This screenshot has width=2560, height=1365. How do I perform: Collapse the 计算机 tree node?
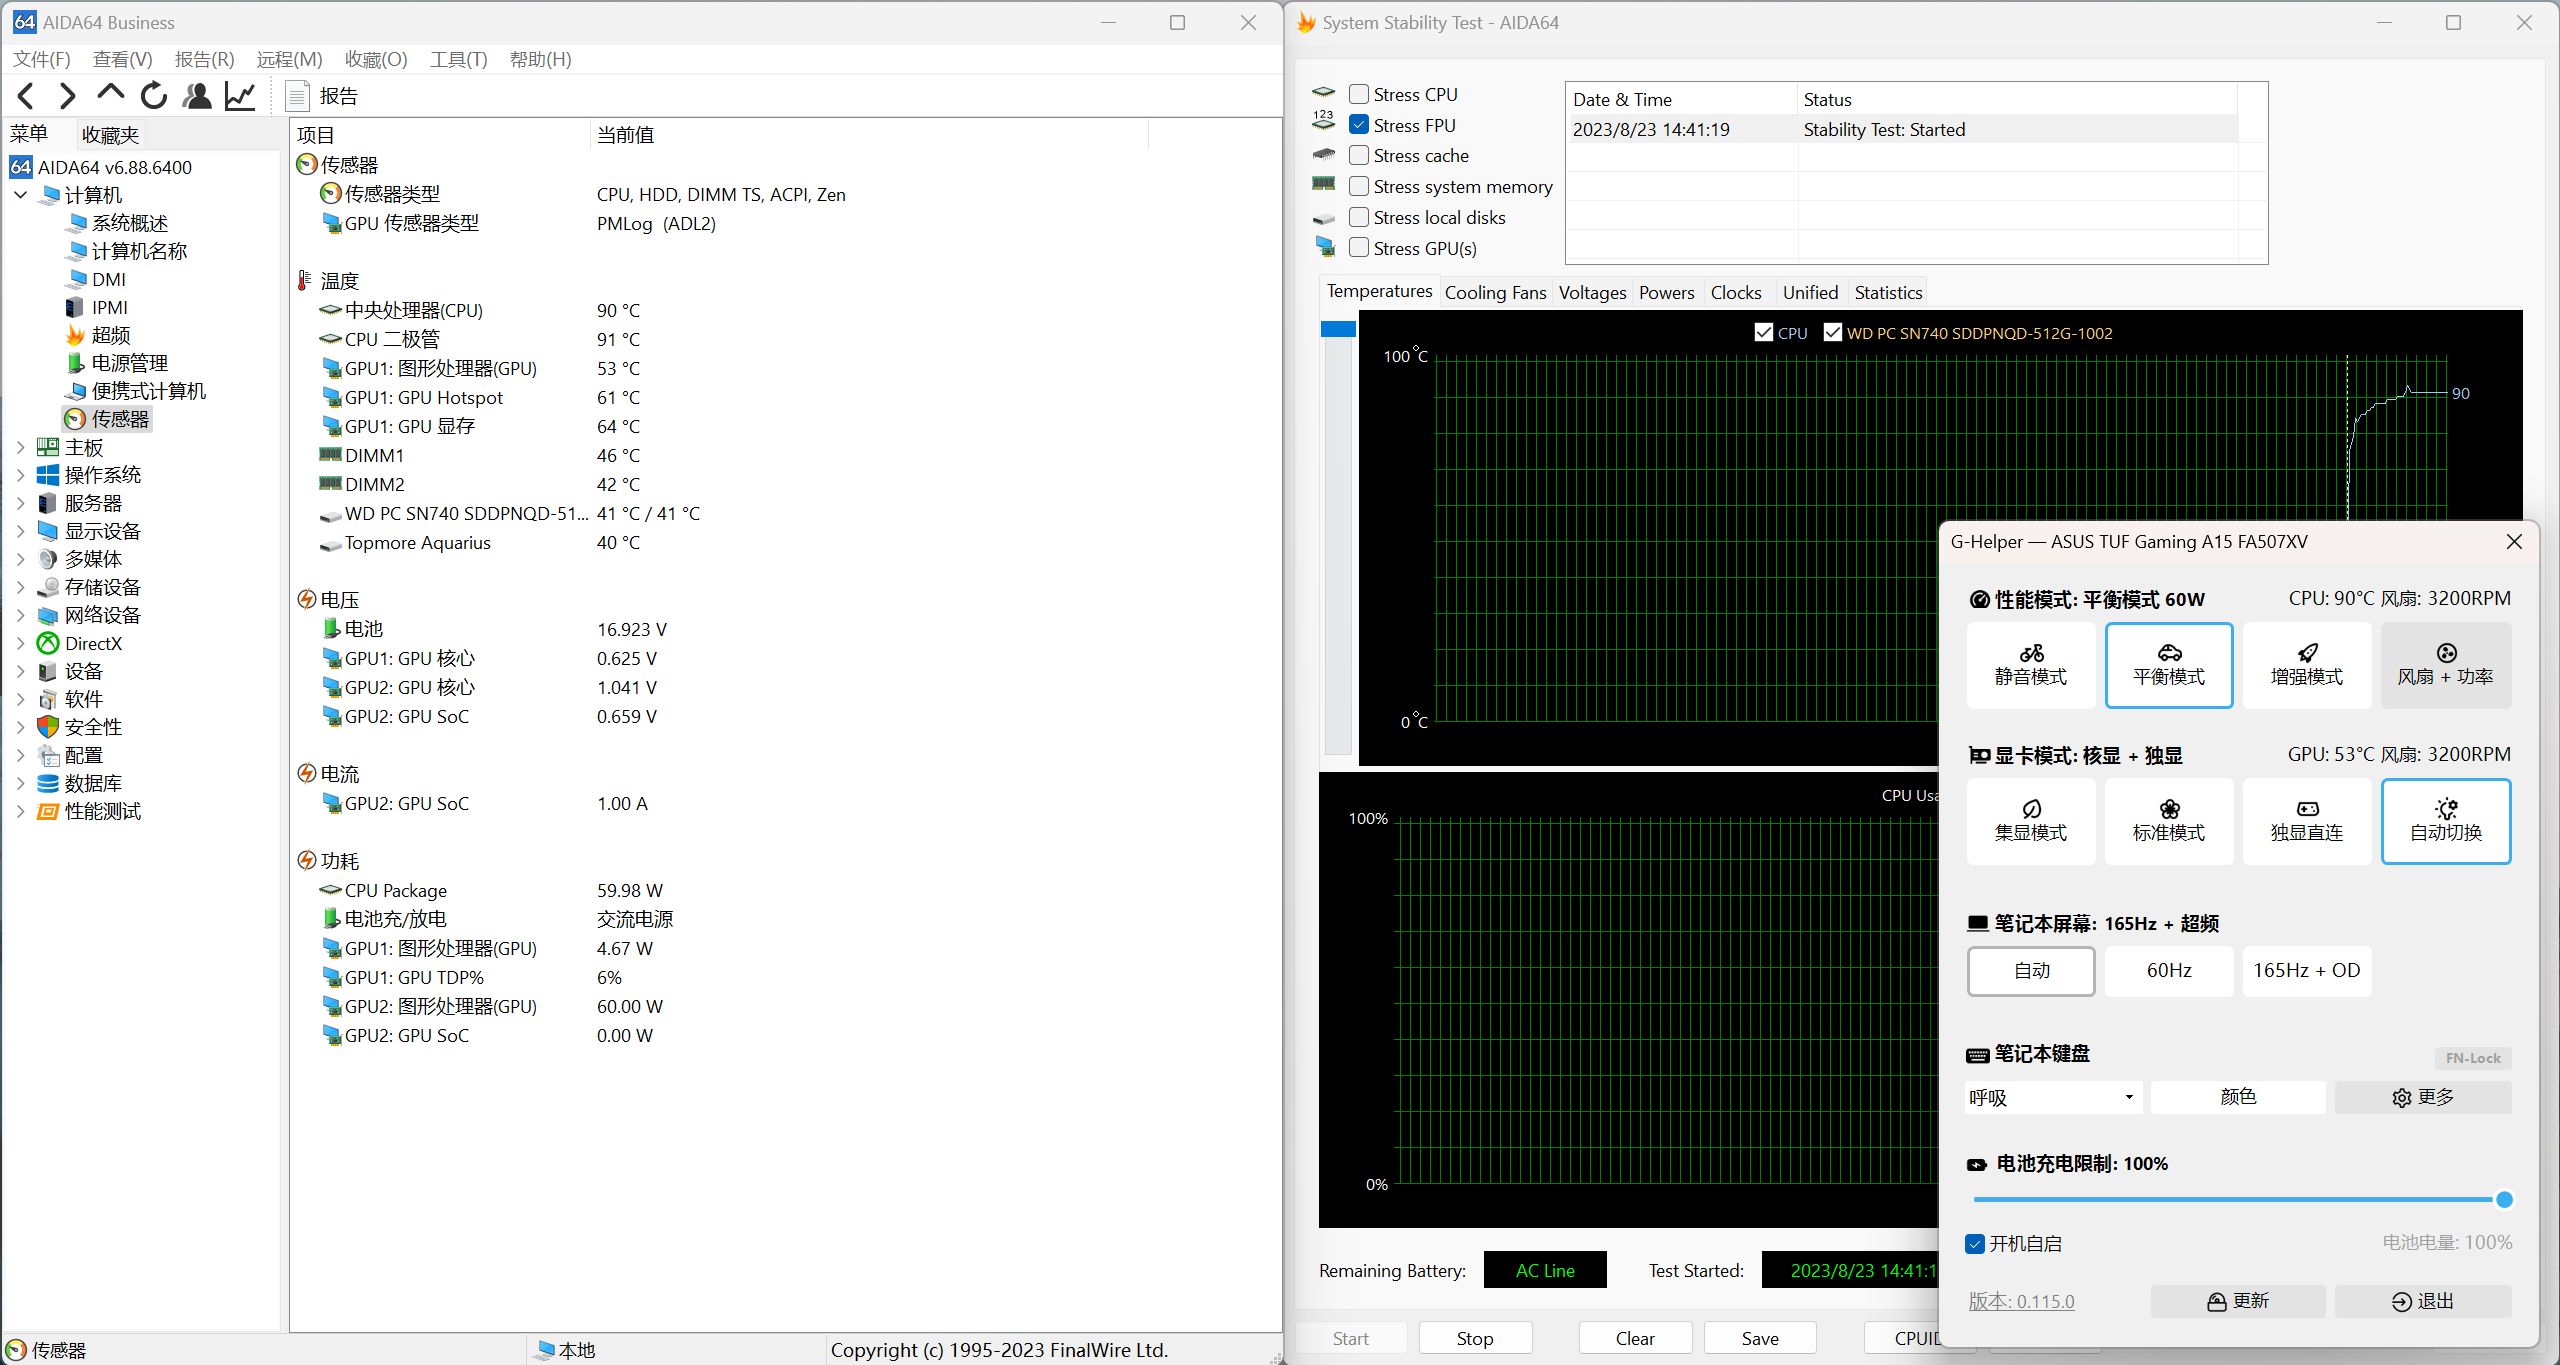tap(20, 195)
